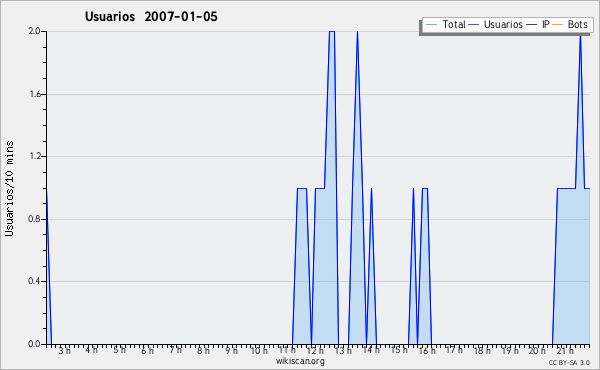Click the '20 h' x-axis label
600x370 pixels.
[x=537, y=350]
